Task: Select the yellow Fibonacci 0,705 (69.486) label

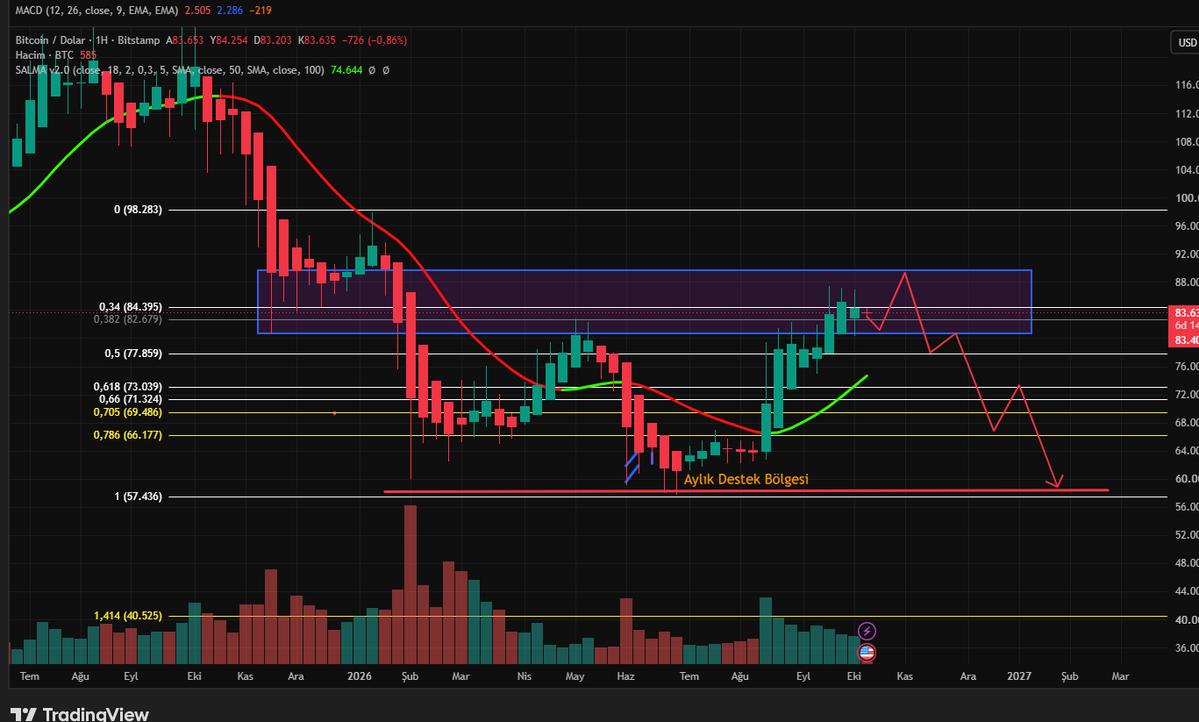Action: 128,411
